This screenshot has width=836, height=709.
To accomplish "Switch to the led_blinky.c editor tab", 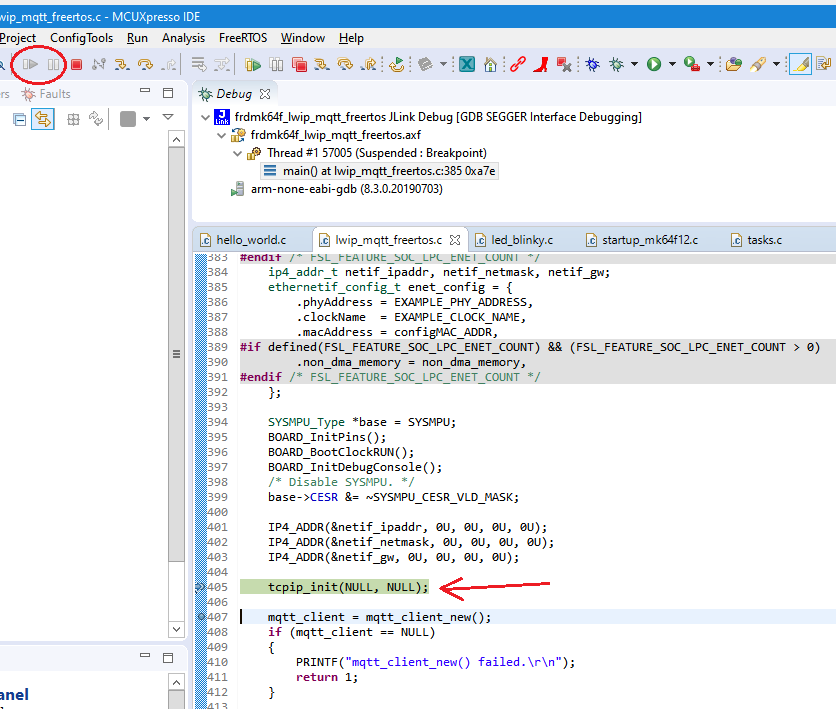I will tap(515, 240).
